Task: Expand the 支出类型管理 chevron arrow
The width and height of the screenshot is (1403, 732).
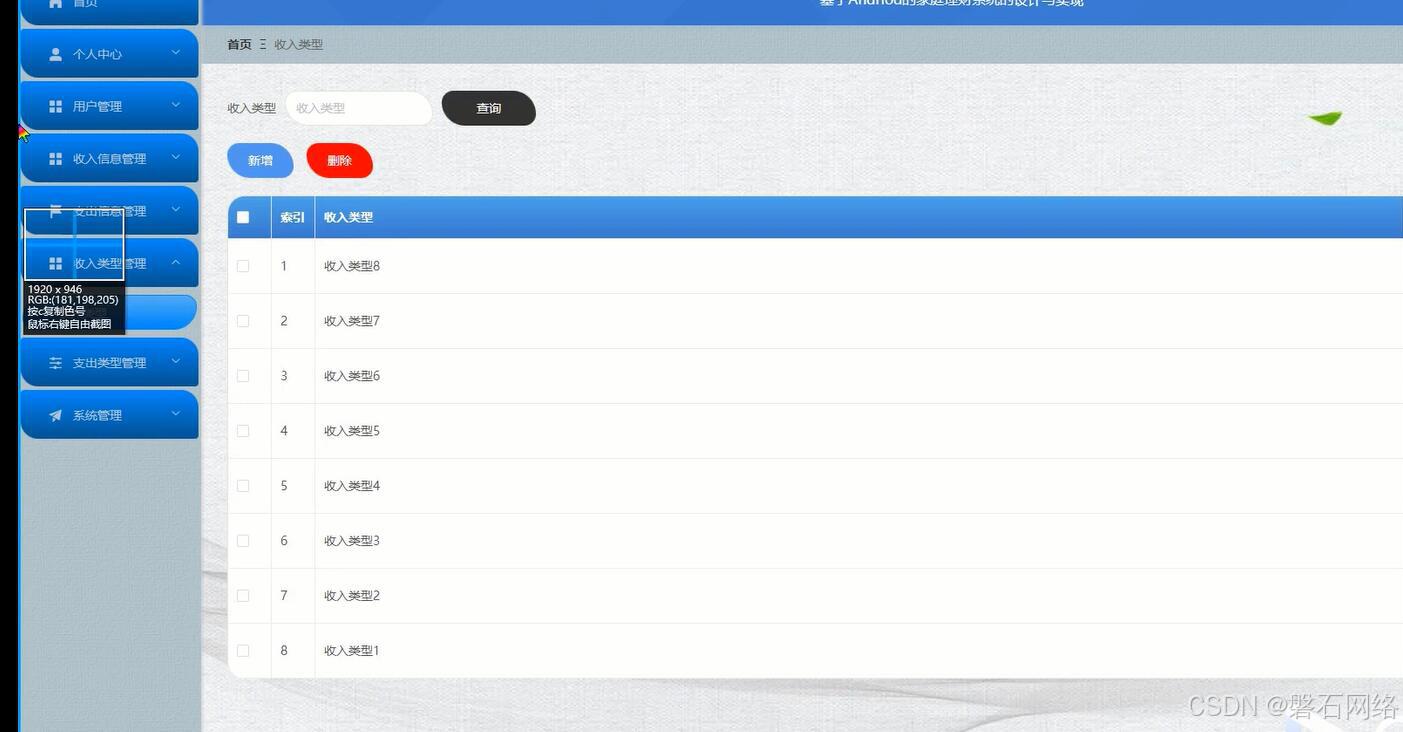Action: tap(176, 361)
